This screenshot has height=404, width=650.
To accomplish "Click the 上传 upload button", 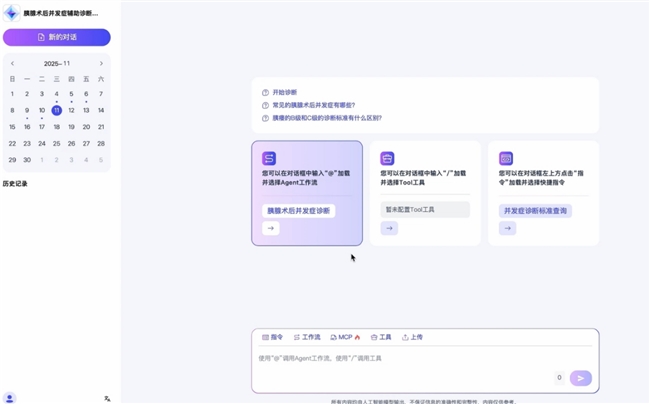I will coord(412,338).
